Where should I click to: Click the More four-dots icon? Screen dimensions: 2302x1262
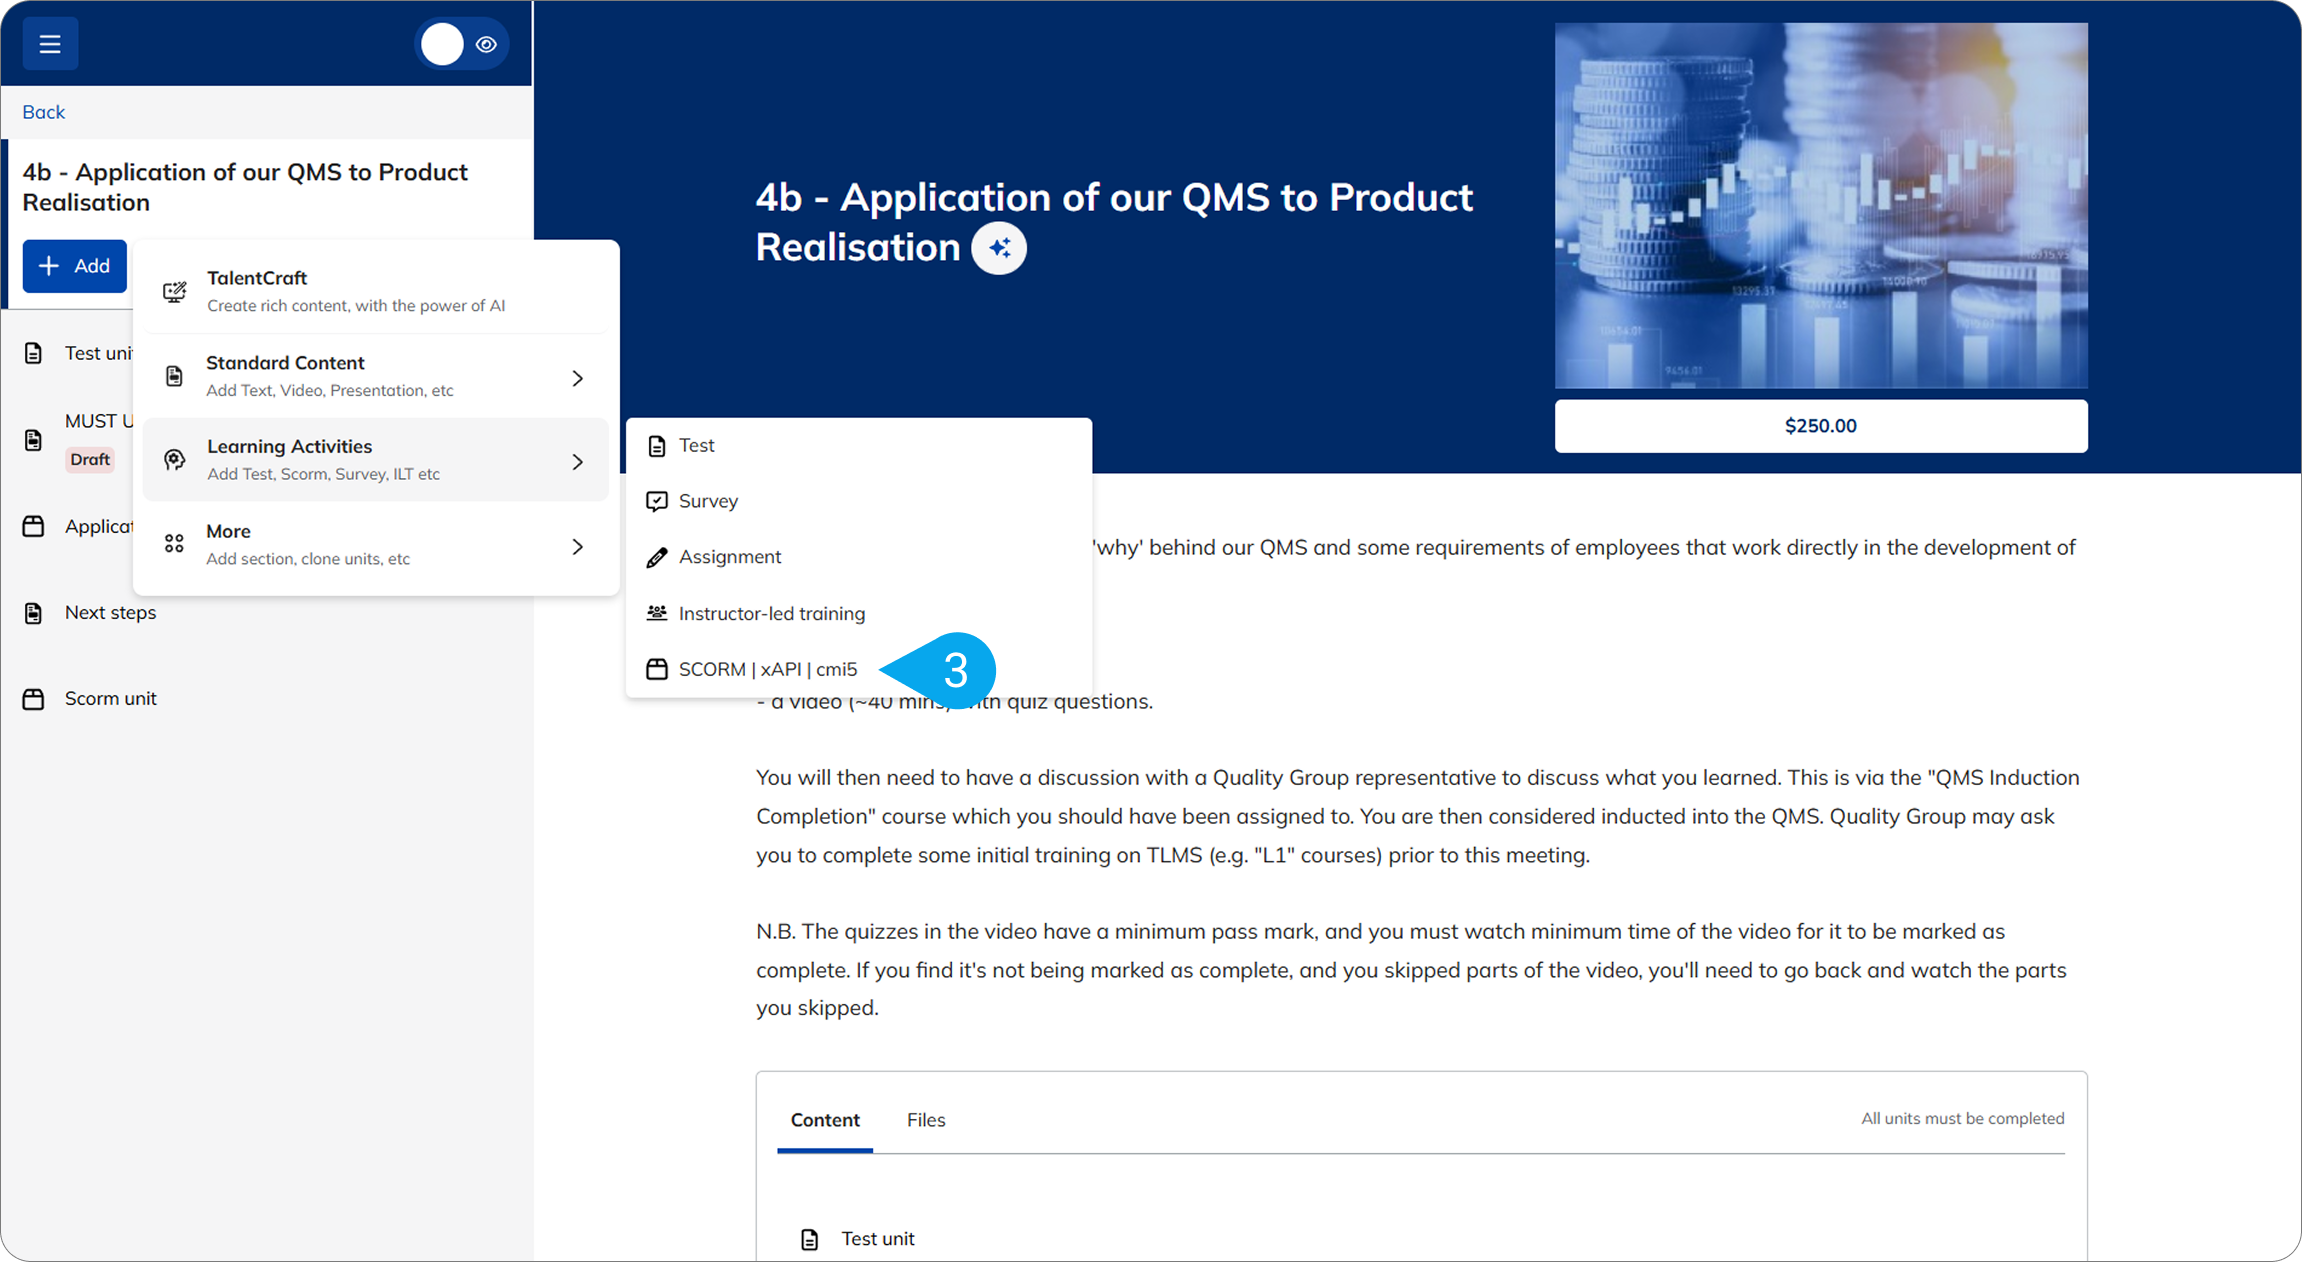click(174, 544)
